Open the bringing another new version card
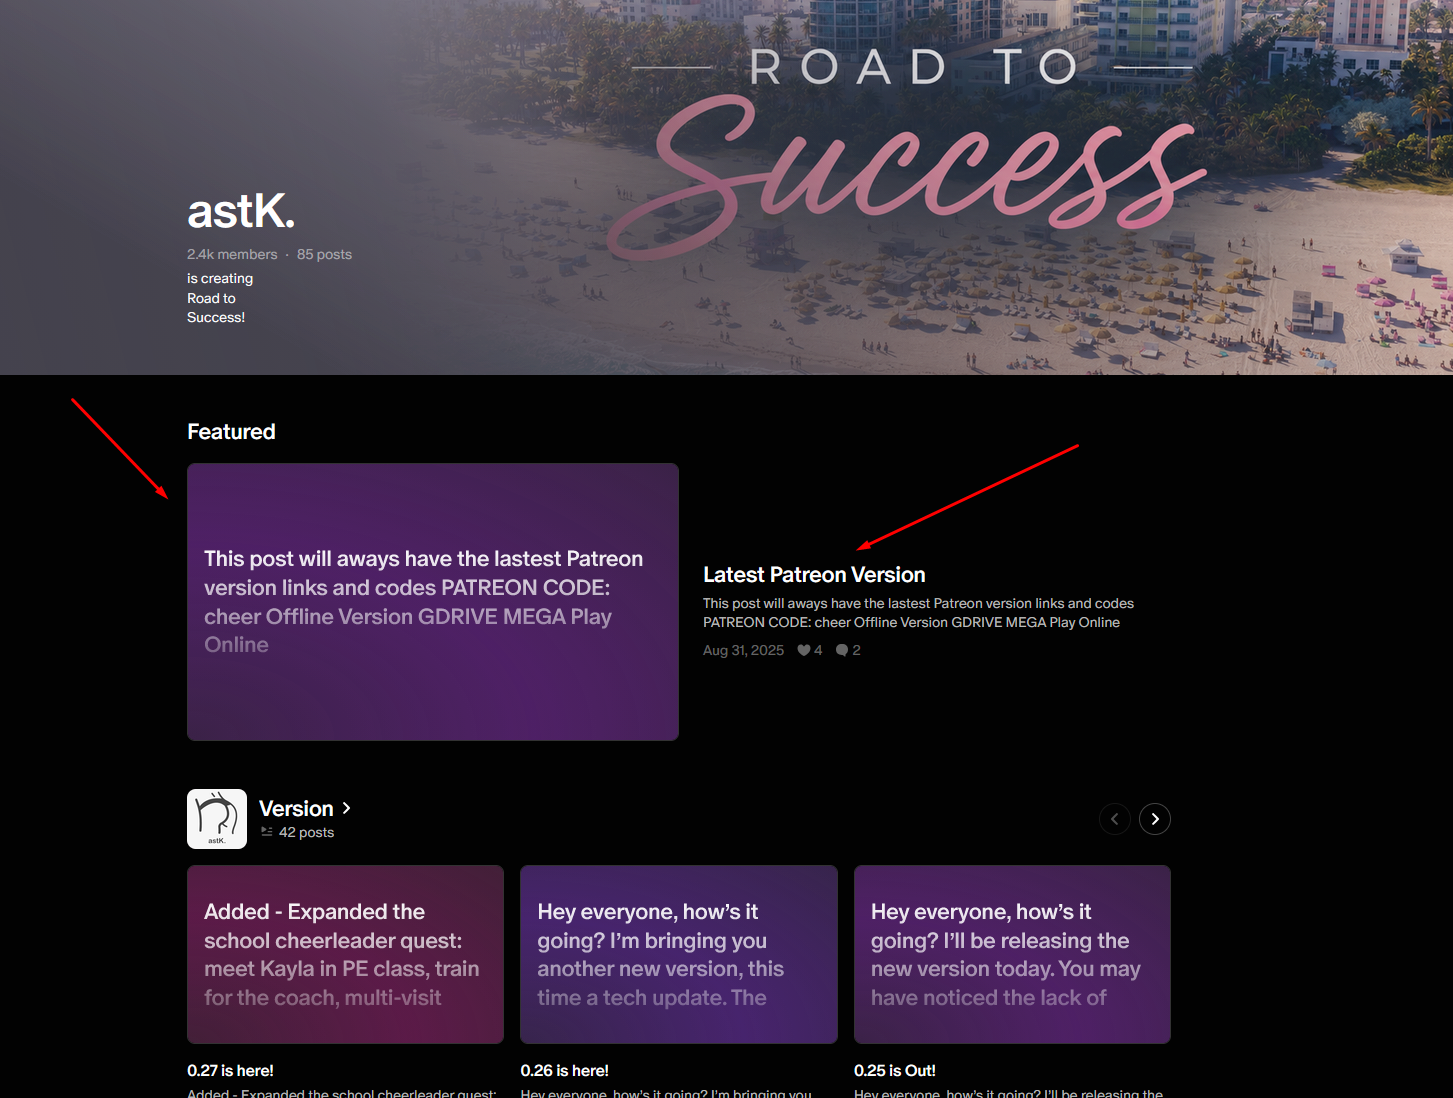The width and height of the screenshot is (1453, 1098). pyautogui.click(x=679, y=954)
